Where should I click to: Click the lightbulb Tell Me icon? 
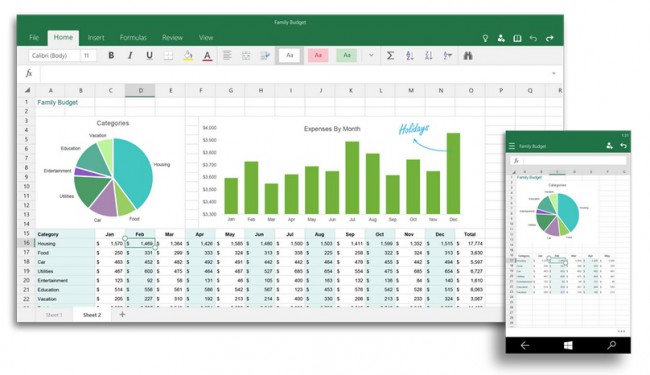[485, 38]
